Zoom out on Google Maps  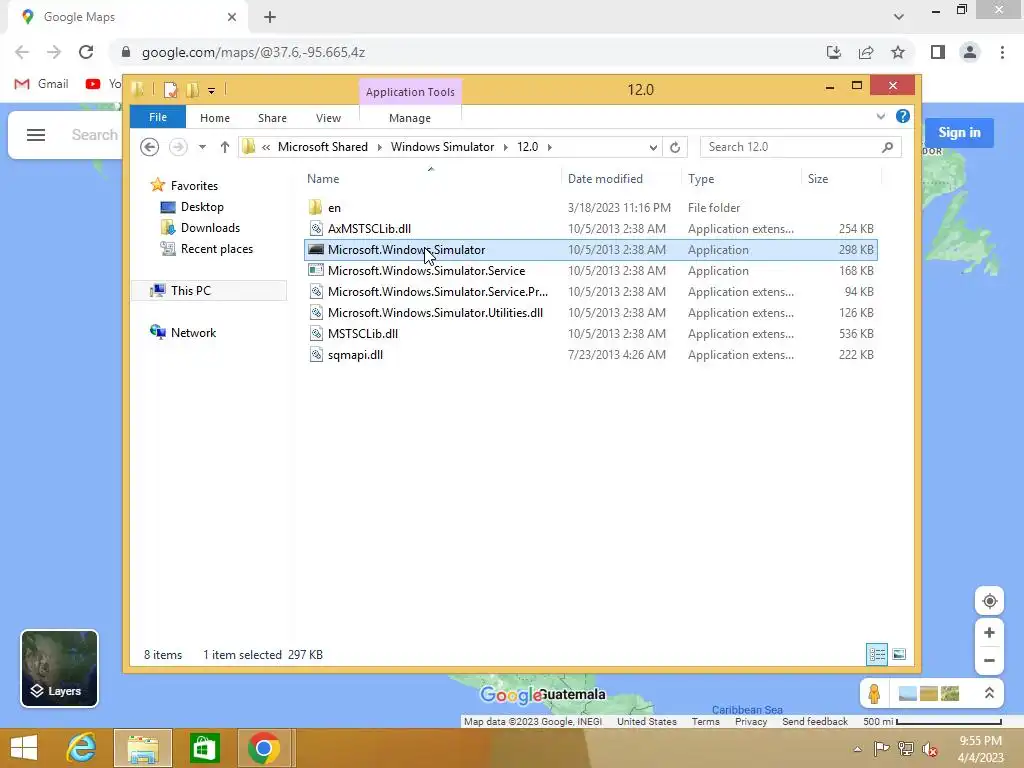(989, 660)
